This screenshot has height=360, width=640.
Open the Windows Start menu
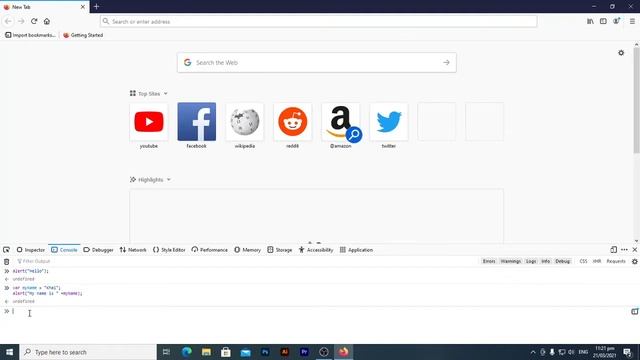(x=9, y=352)
